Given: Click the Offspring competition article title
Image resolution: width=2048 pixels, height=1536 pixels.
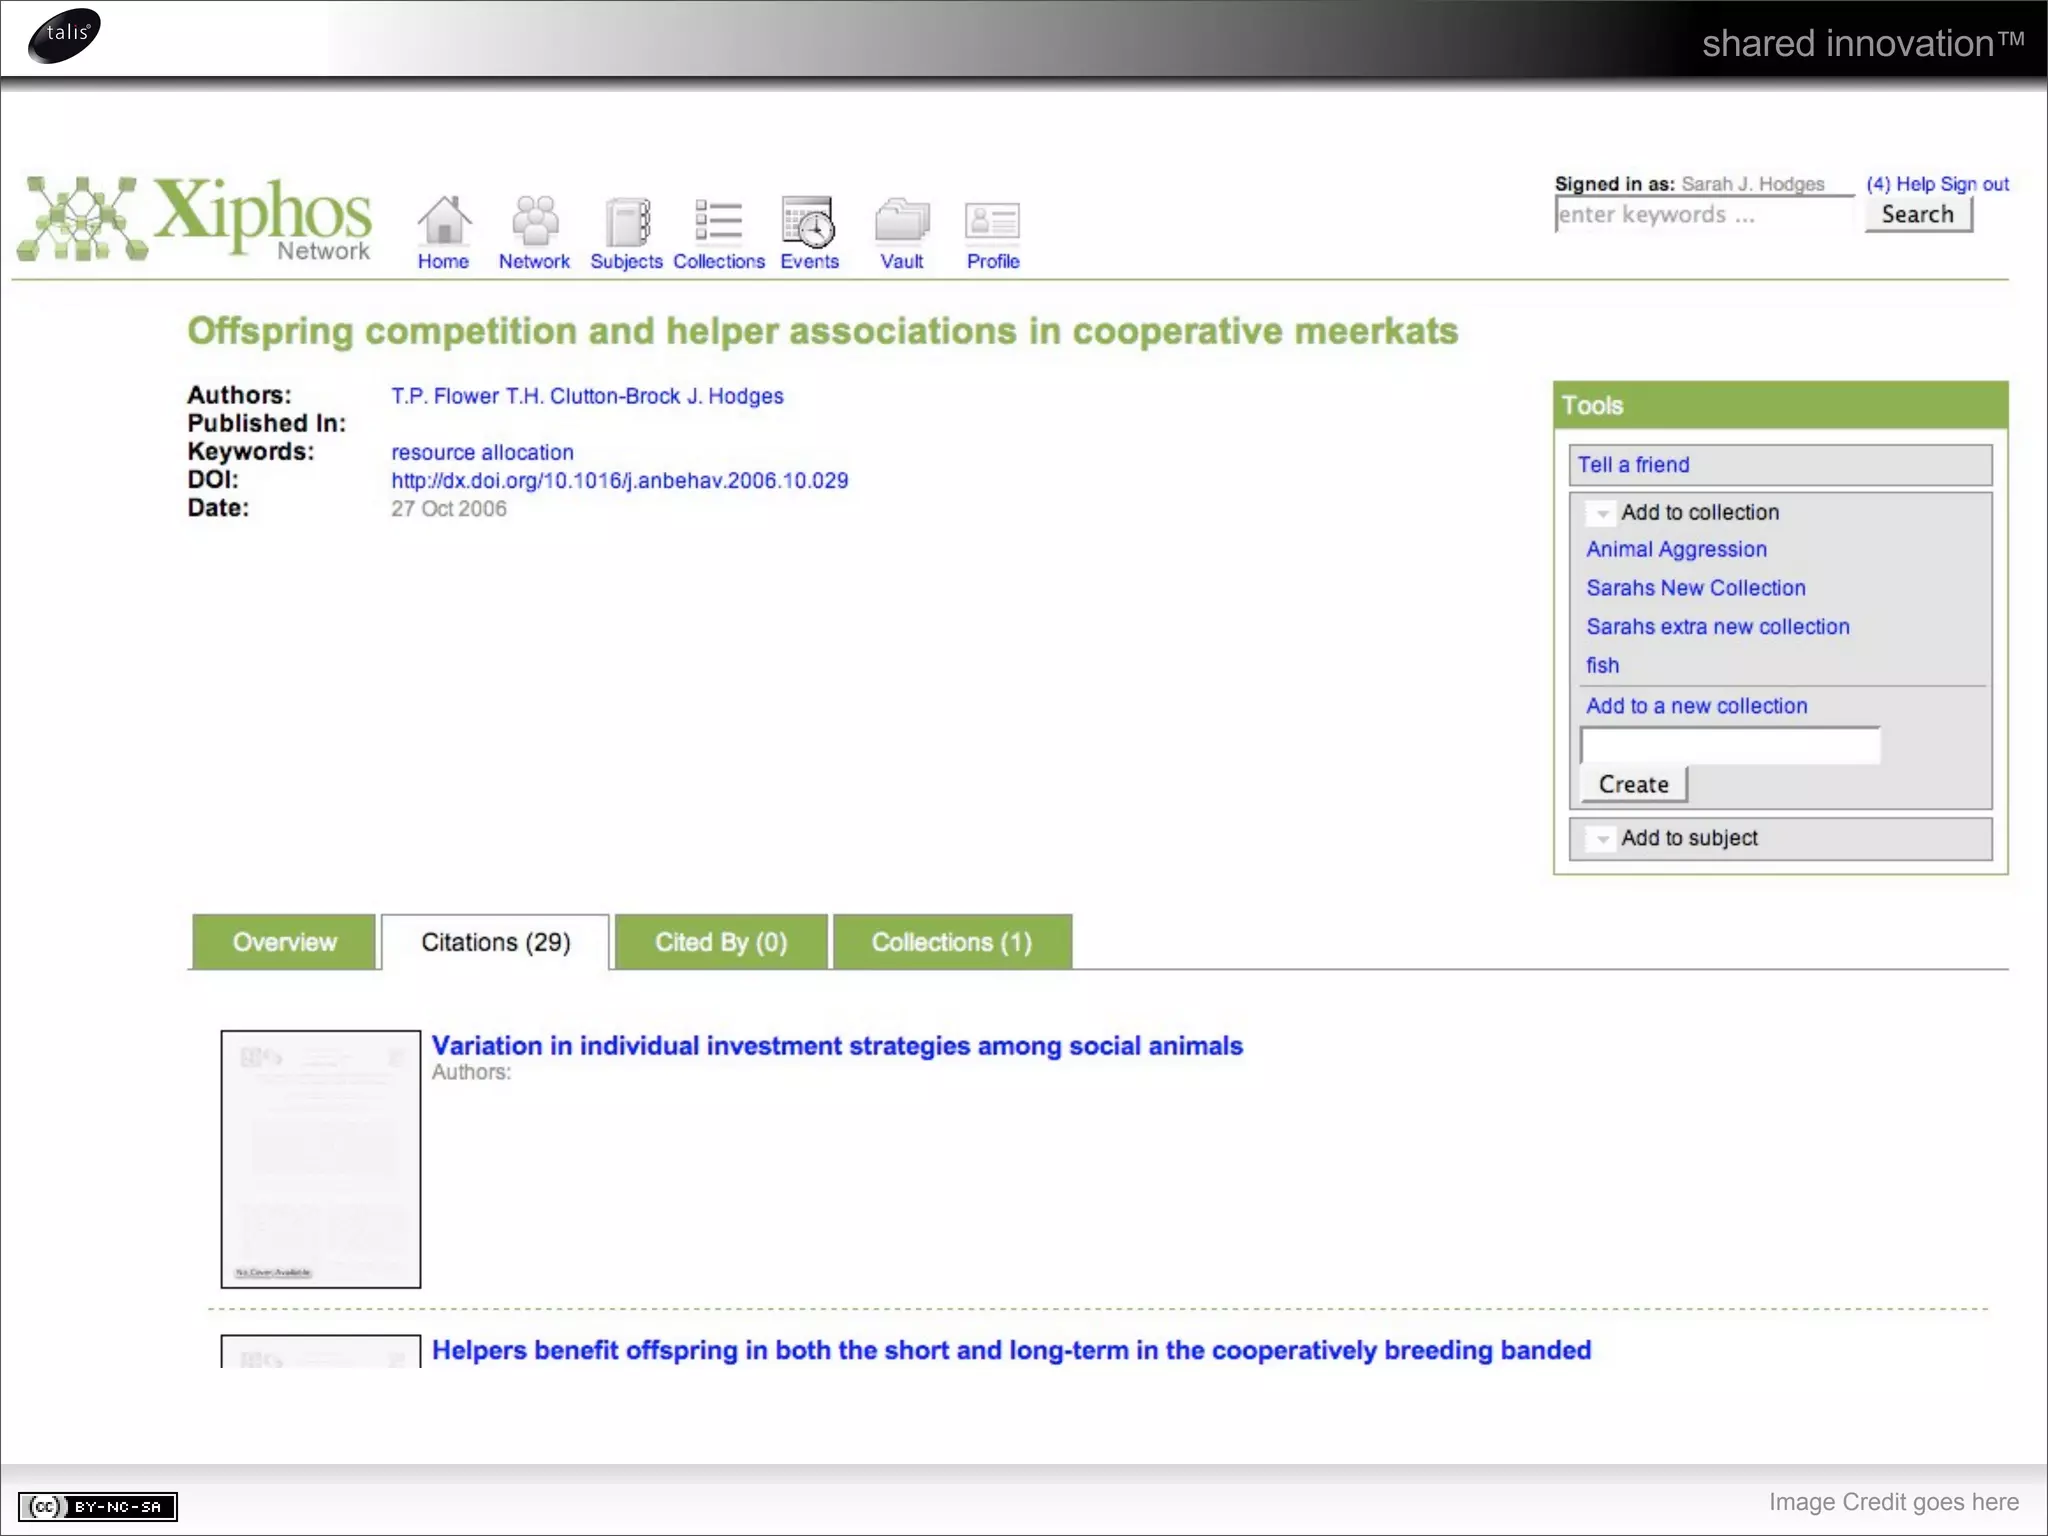Looking at the screenshot, I should 822,331.
